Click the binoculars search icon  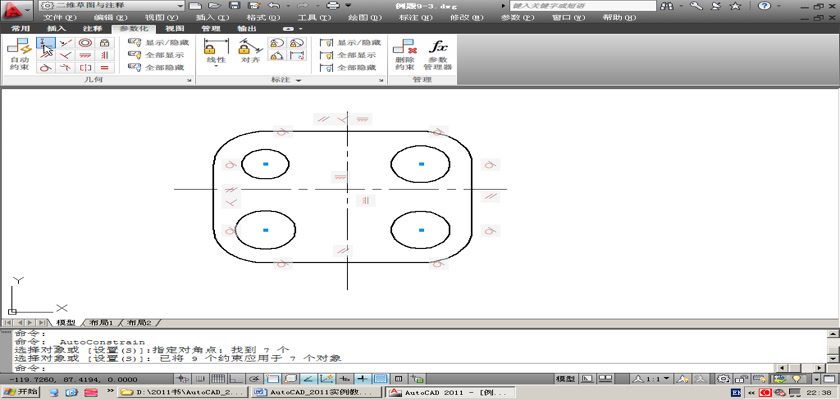click(x=667, y=6)
